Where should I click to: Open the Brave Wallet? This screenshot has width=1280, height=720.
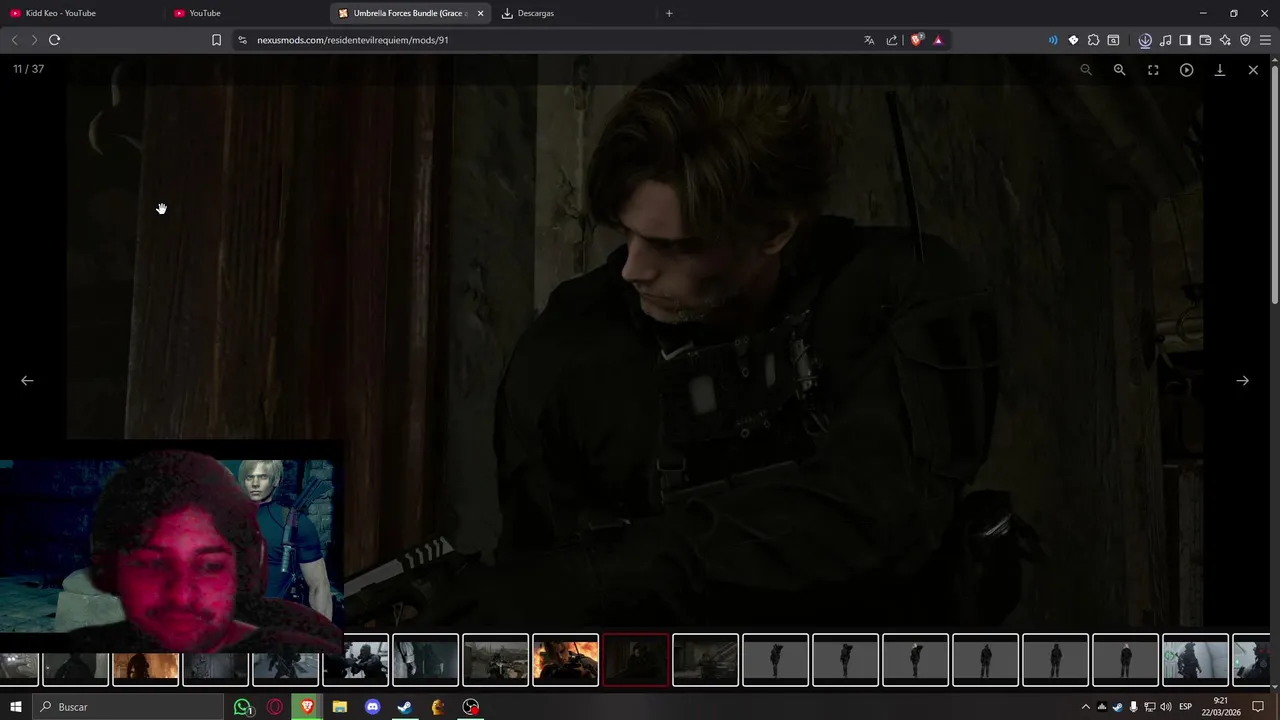1205,40
